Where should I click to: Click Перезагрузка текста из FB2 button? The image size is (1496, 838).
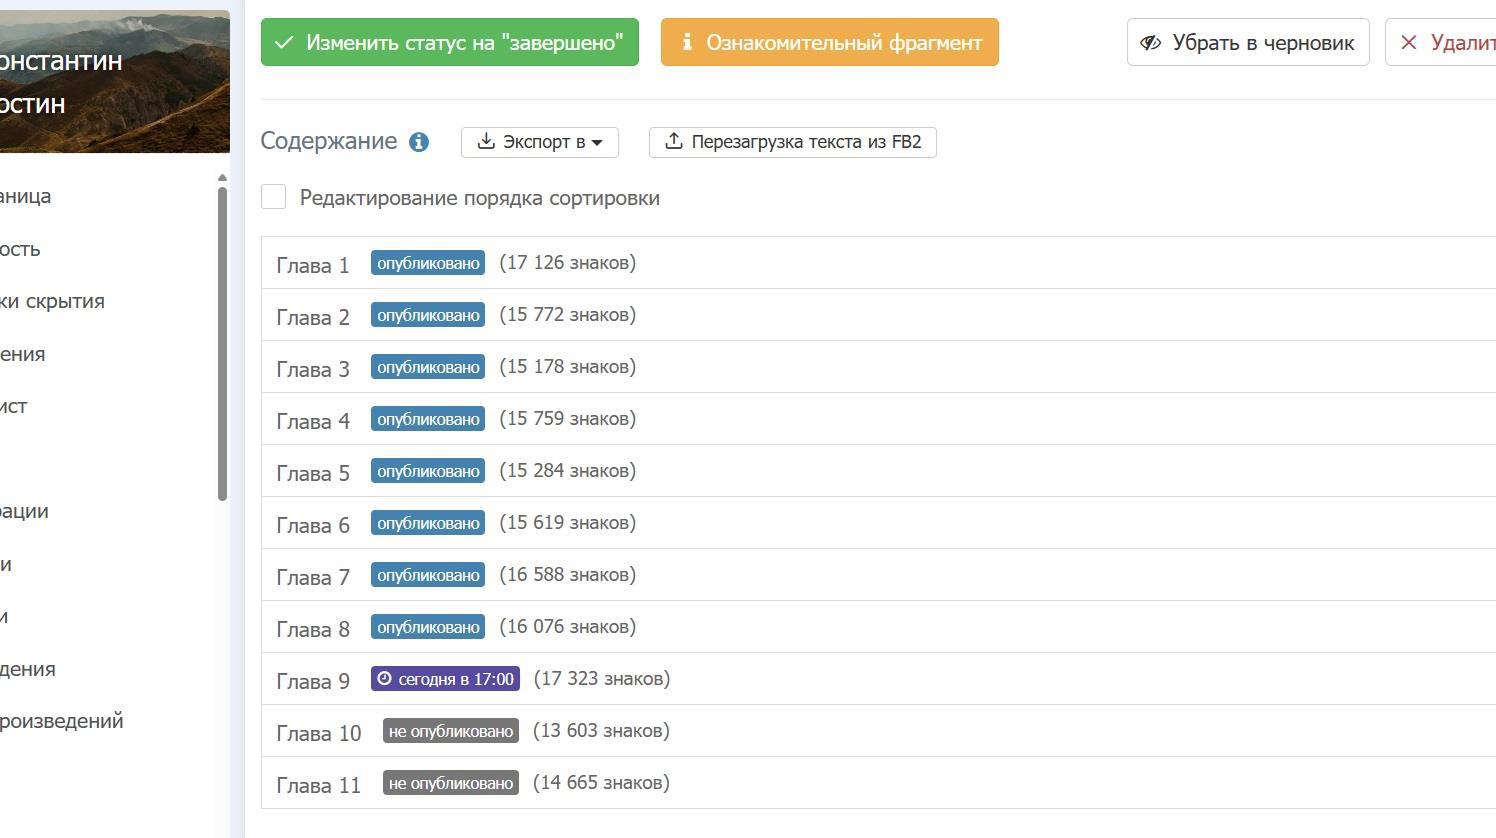[805, 142]
